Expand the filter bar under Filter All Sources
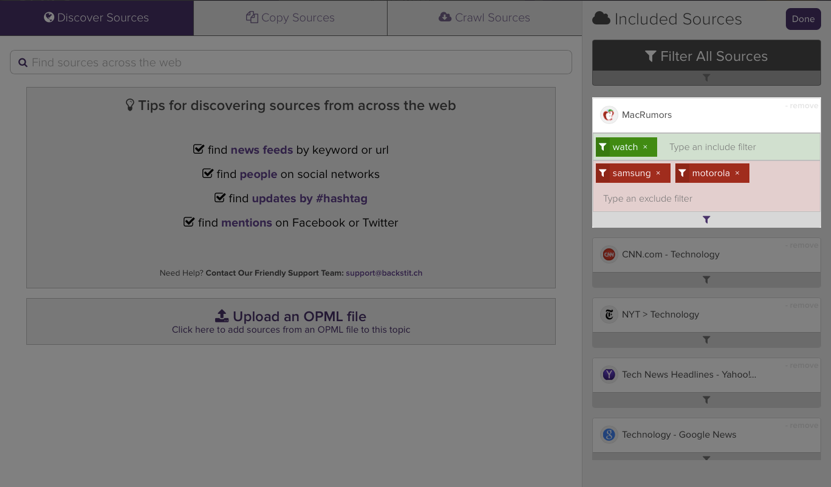The image size is (831, 487). tap(706, 78)
